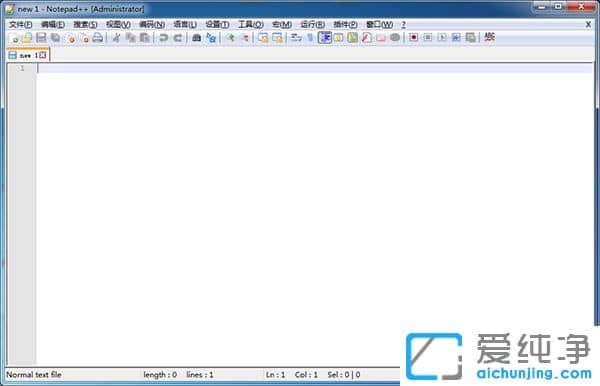Screen dimensions: 600x386
Task: Close document using X at menu bar right
Action: (x=588, y=25)
